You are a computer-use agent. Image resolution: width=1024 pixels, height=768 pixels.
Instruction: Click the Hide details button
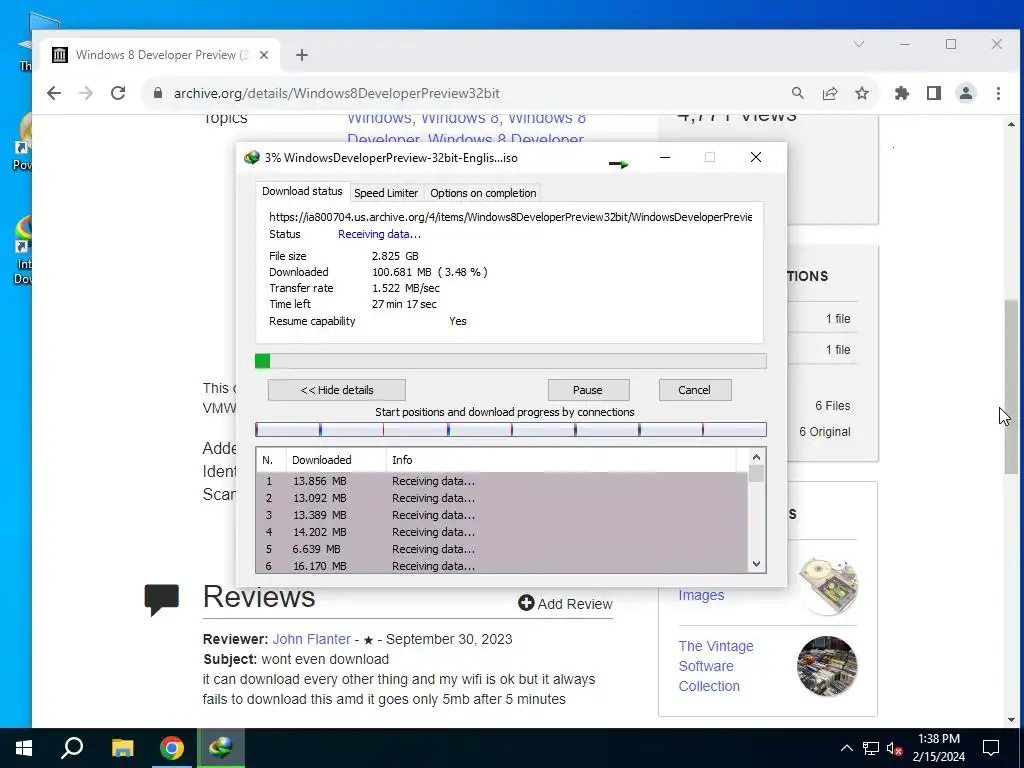tap(337, 390)
